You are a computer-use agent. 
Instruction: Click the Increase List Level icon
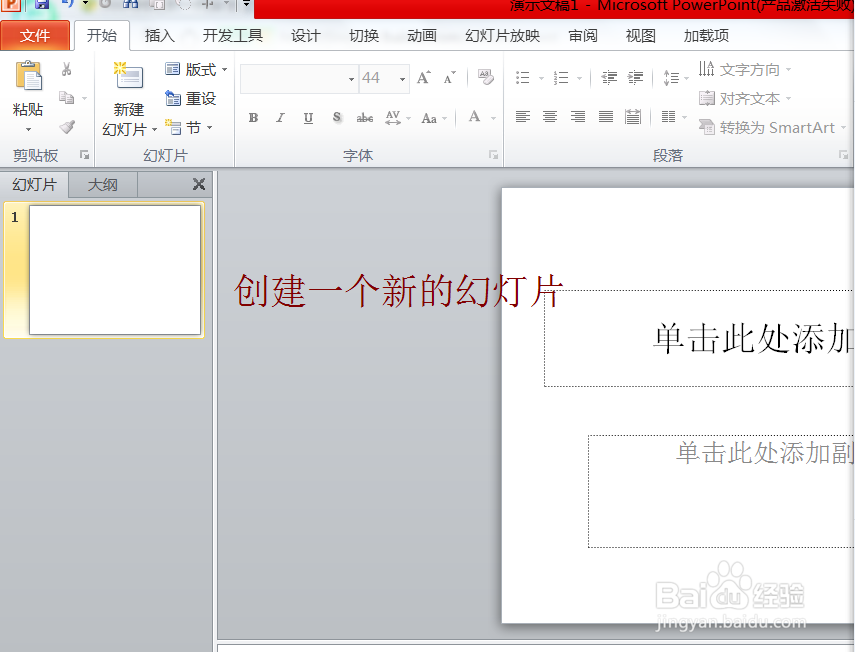(x=635, y=78)
